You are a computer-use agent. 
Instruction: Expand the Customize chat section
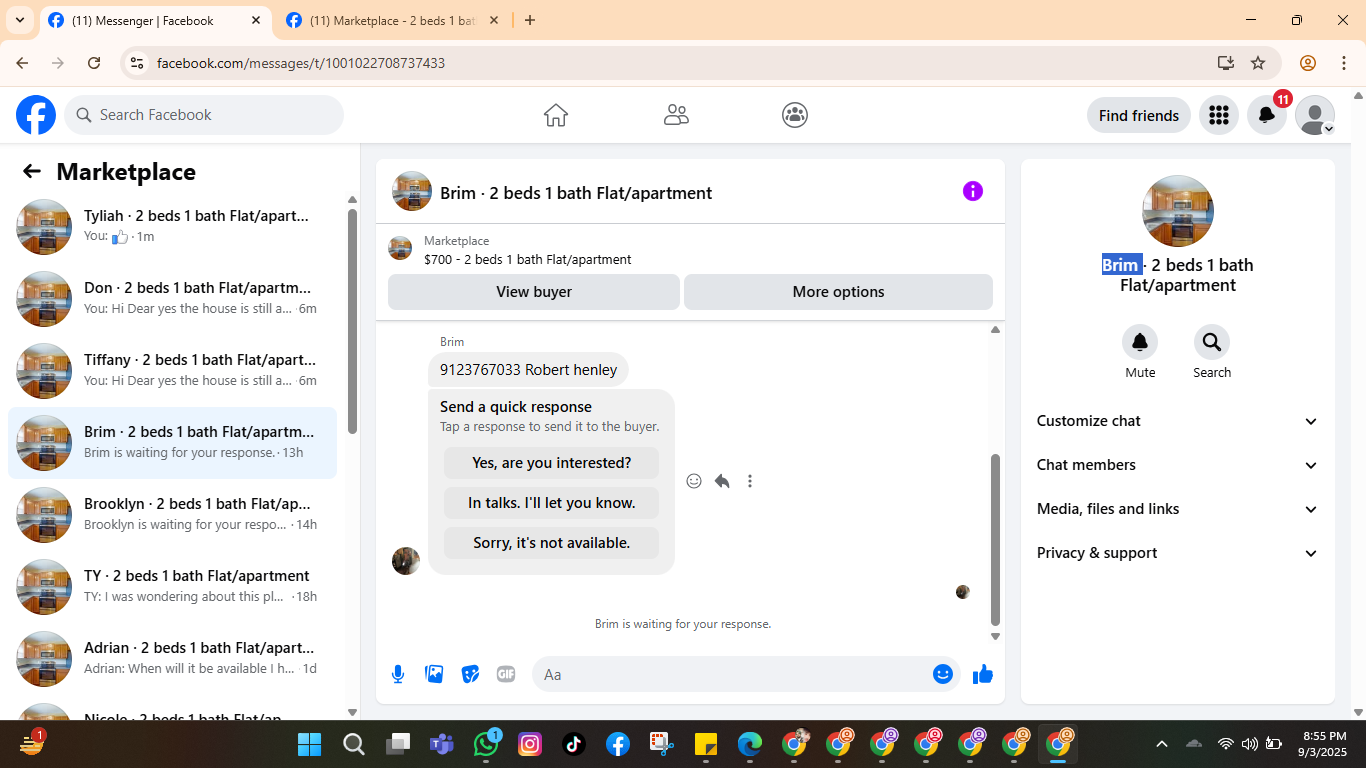[1178, 421]
